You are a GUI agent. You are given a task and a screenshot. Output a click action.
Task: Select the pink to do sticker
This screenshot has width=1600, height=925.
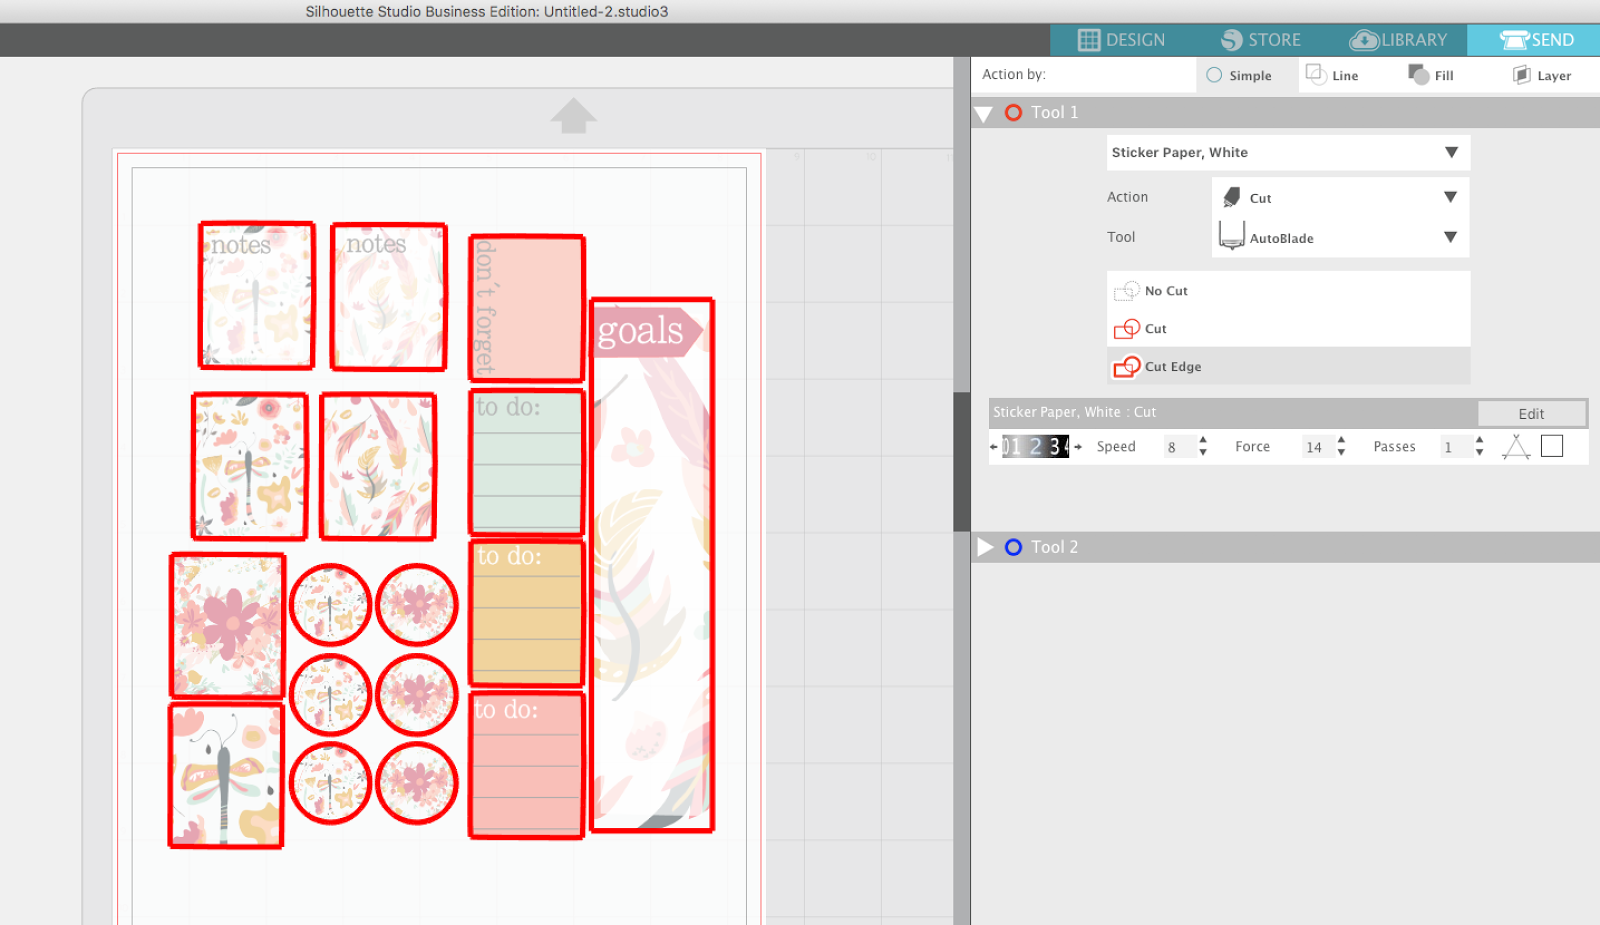coord(527,764)
